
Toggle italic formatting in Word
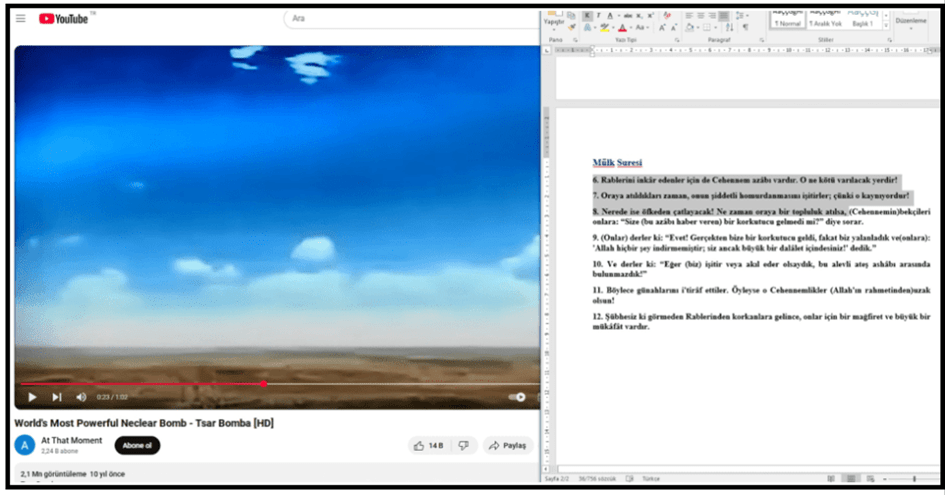[599, 16]
